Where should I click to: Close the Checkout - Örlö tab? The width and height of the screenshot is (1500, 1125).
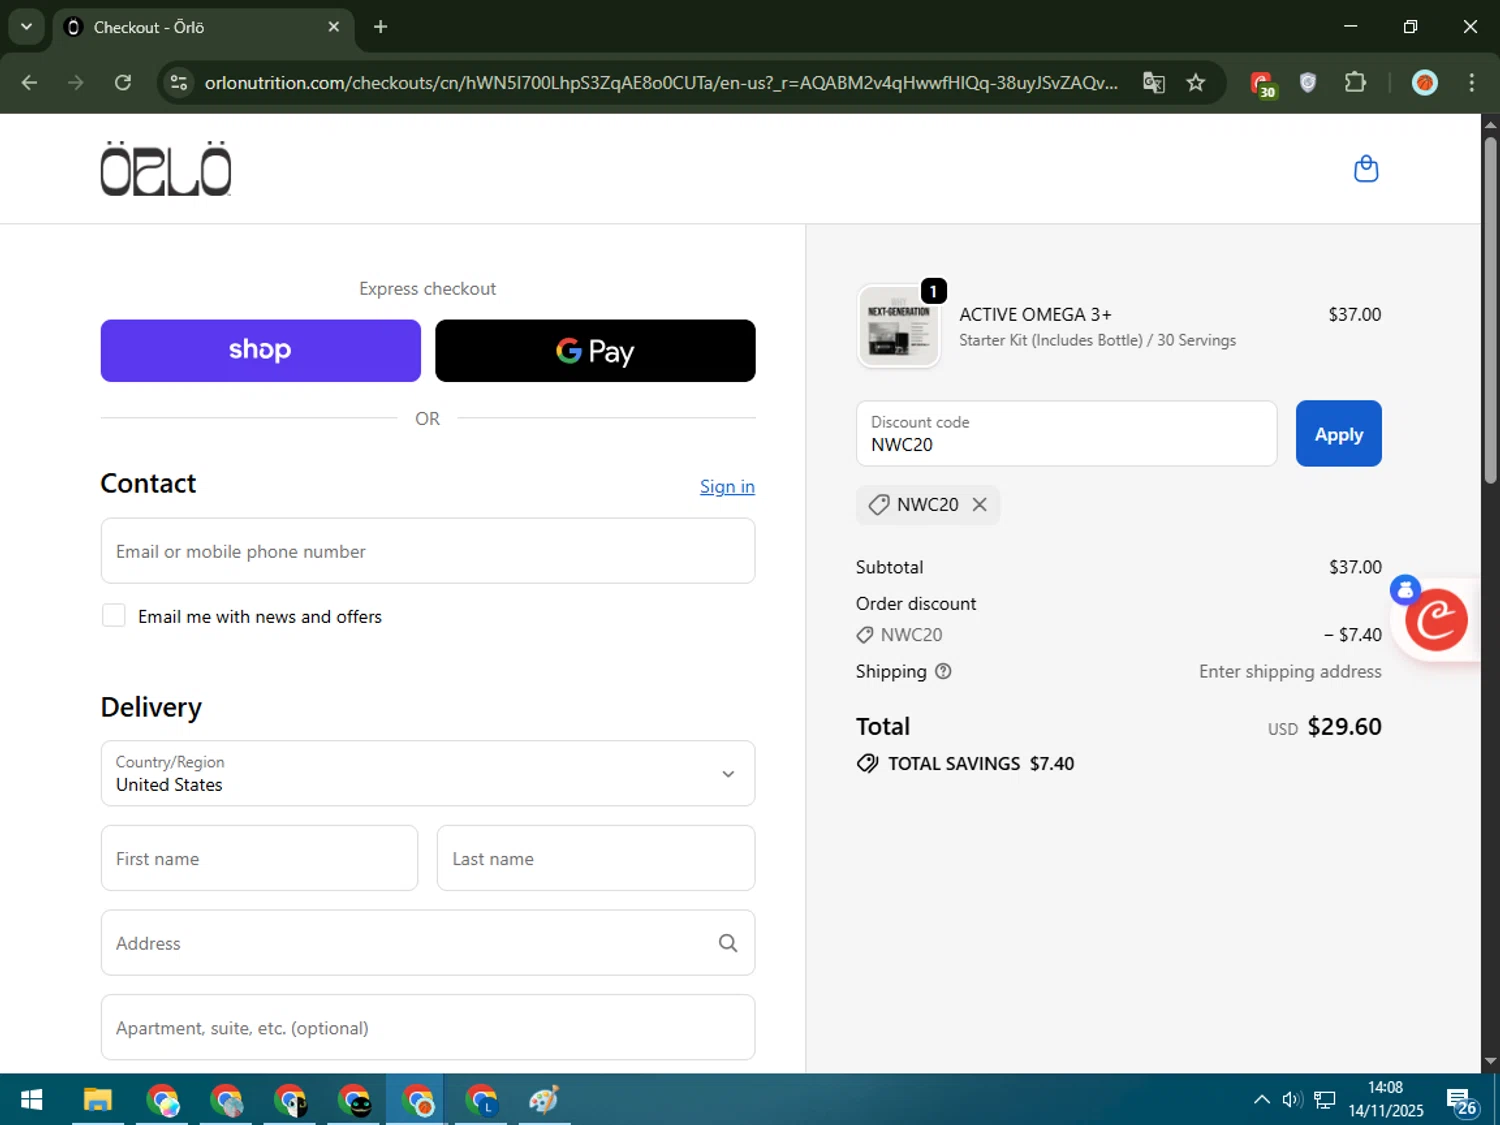coord(334,27)
